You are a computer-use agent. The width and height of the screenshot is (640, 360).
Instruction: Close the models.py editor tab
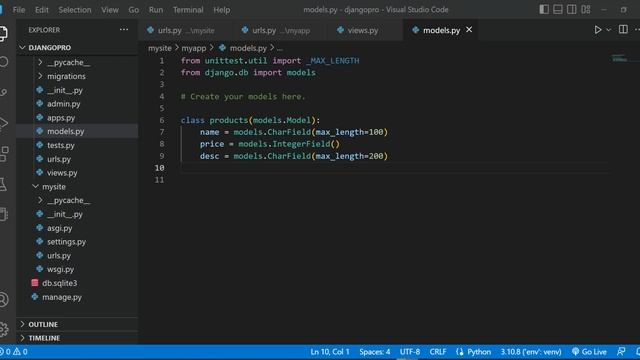[x=469, y=29]
